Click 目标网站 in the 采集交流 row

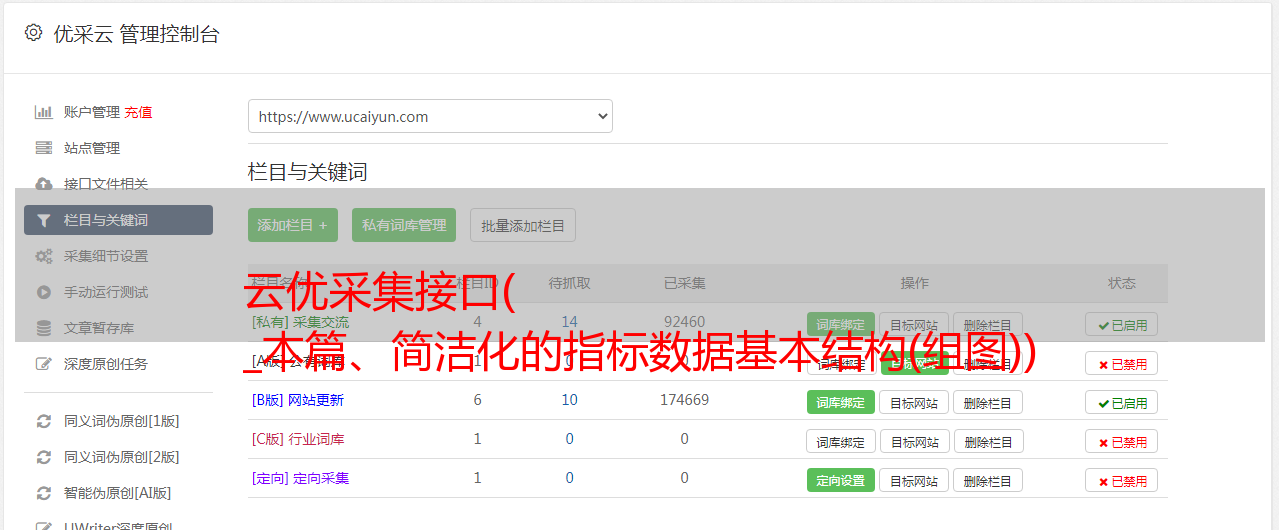[x=914, y=324]
